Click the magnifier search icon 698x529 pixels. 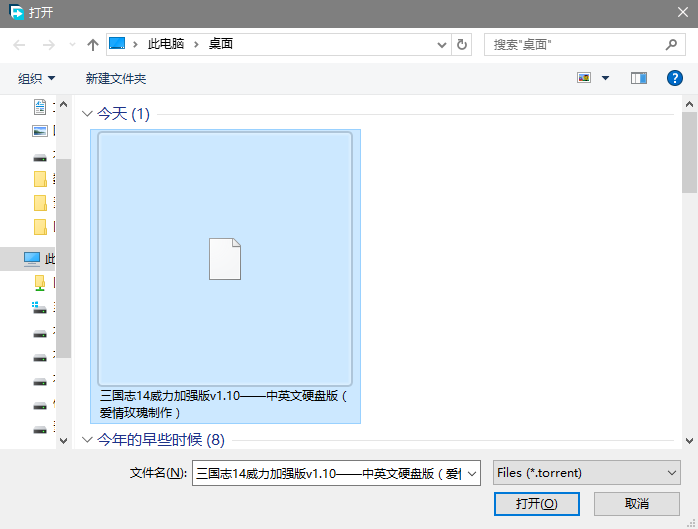[x=671, y=44]
